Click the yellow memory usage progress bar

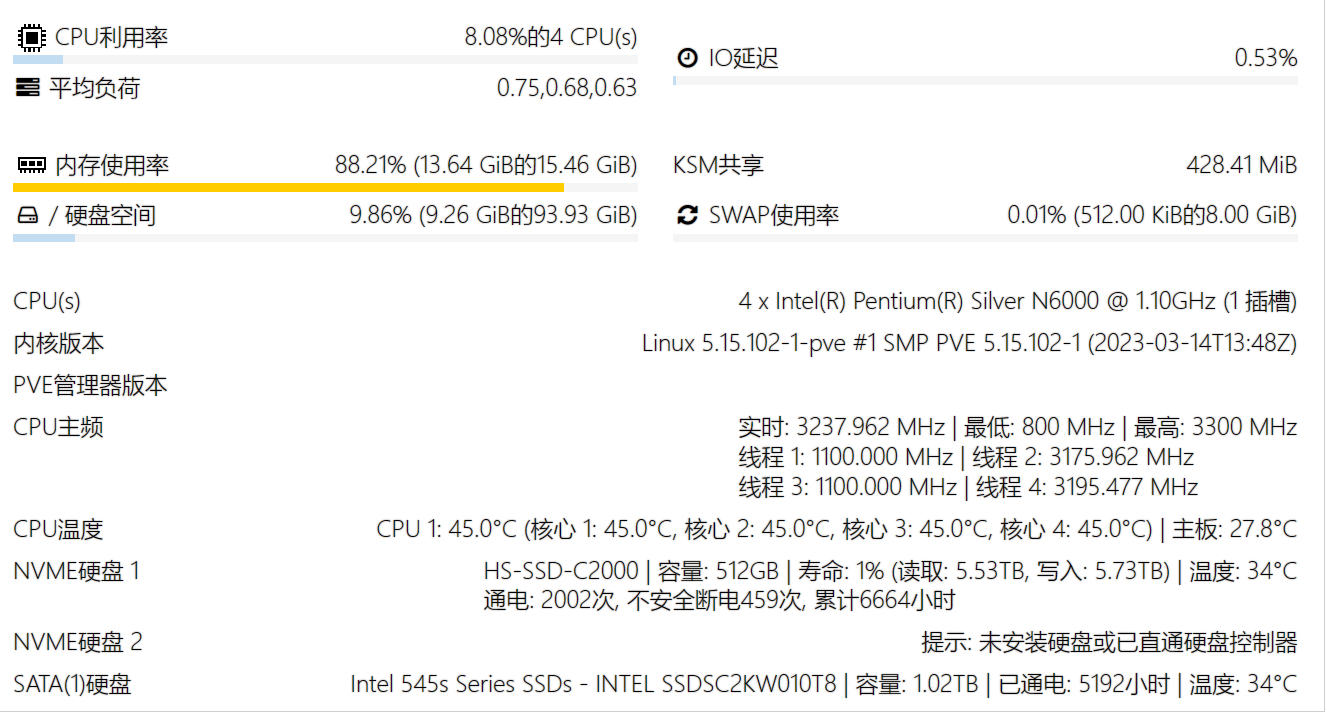point(325,187)
